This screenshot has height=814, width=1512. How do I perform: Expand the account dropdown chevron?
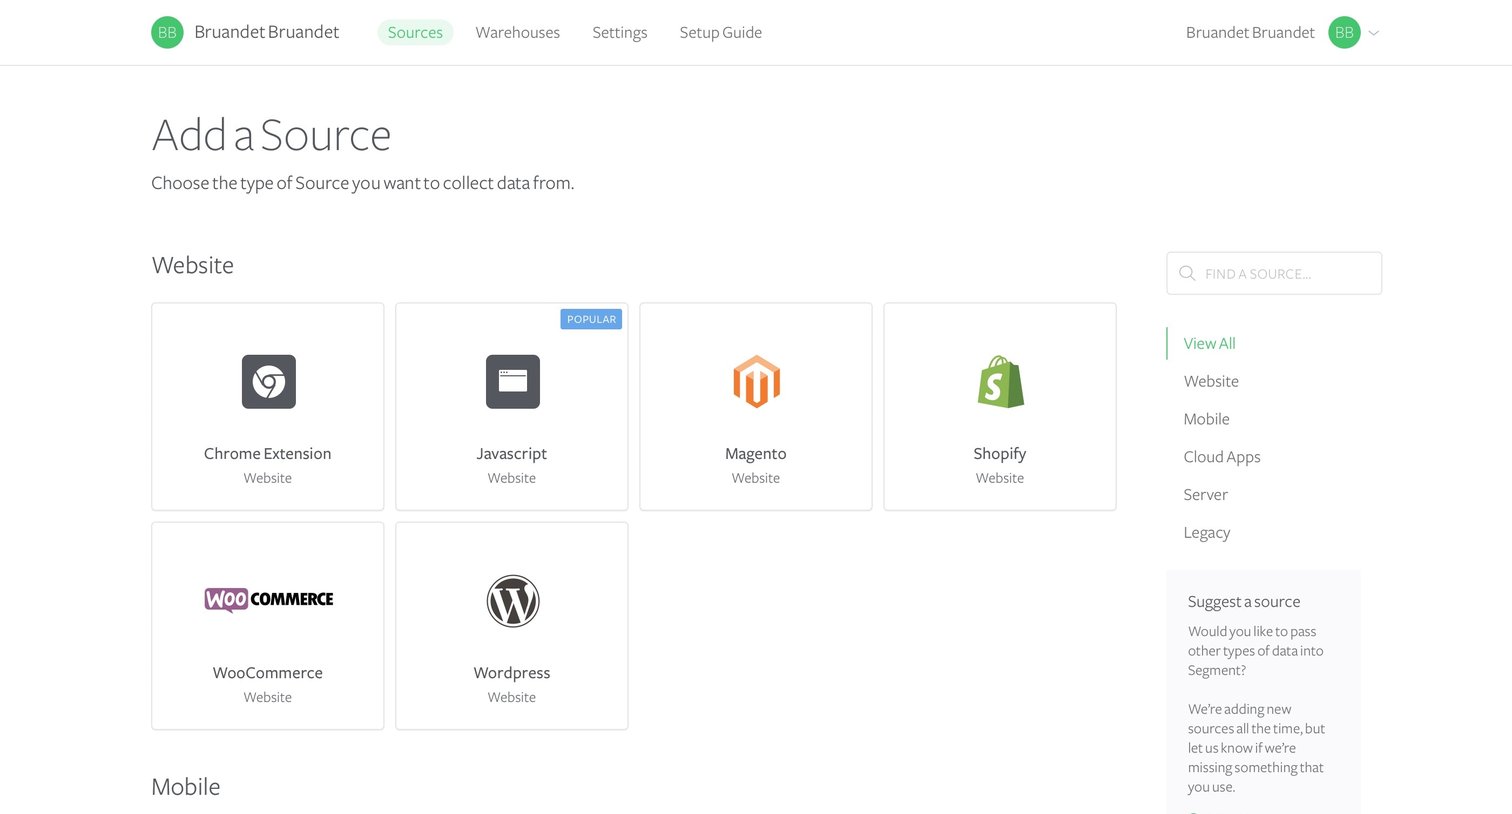(x=1374, y=33)
